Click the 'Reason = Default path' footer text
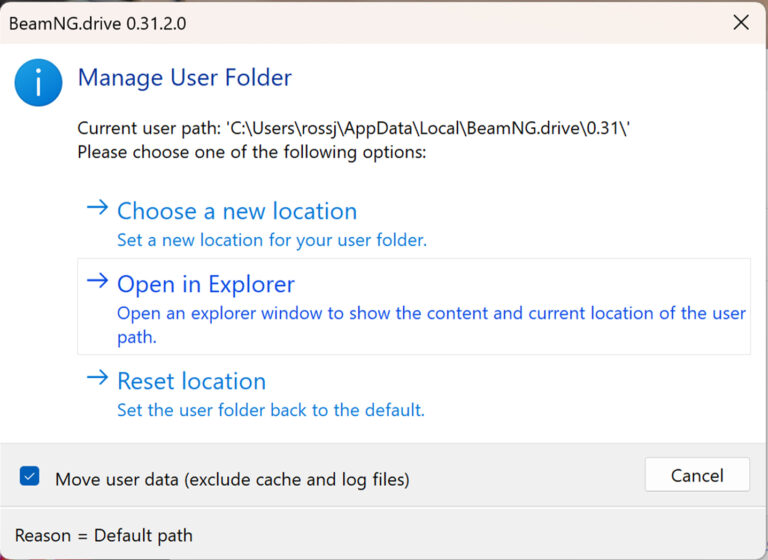The width and height of the screenshot is (768, 560). click(103, 535)
